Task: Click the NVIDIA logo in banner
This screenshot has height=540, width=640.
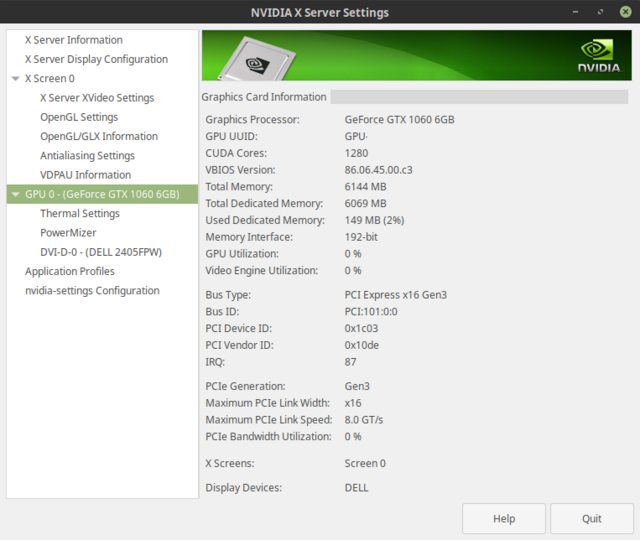Action: tap(599, 56)
